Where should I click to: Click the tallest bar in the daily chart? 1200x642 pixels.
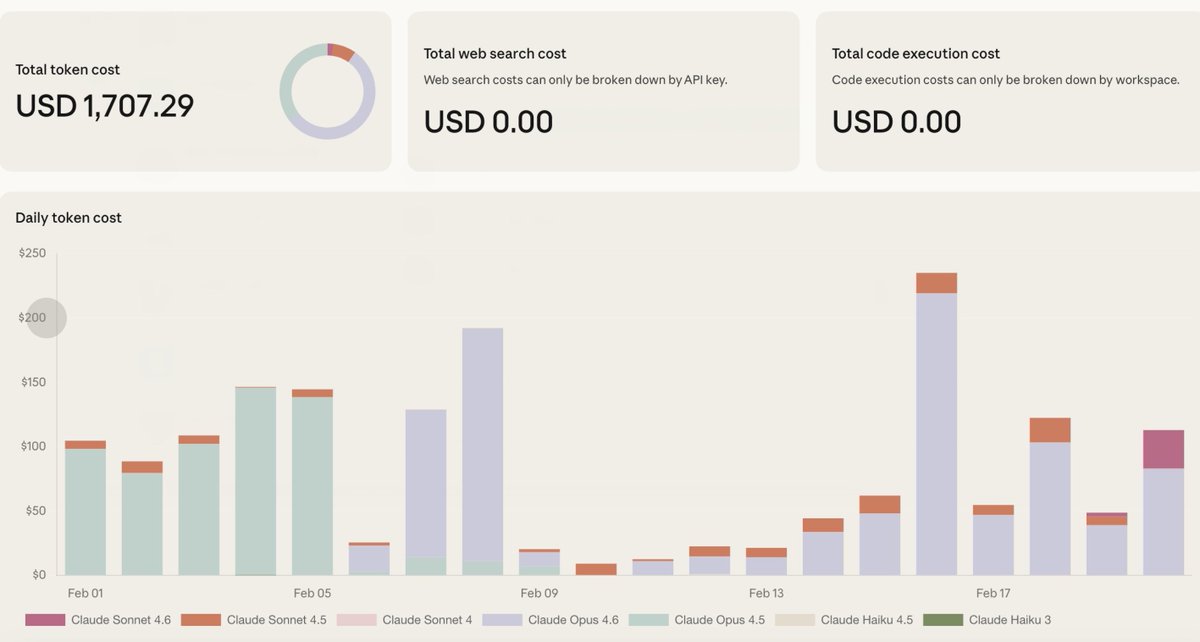[x=937, y=420]
